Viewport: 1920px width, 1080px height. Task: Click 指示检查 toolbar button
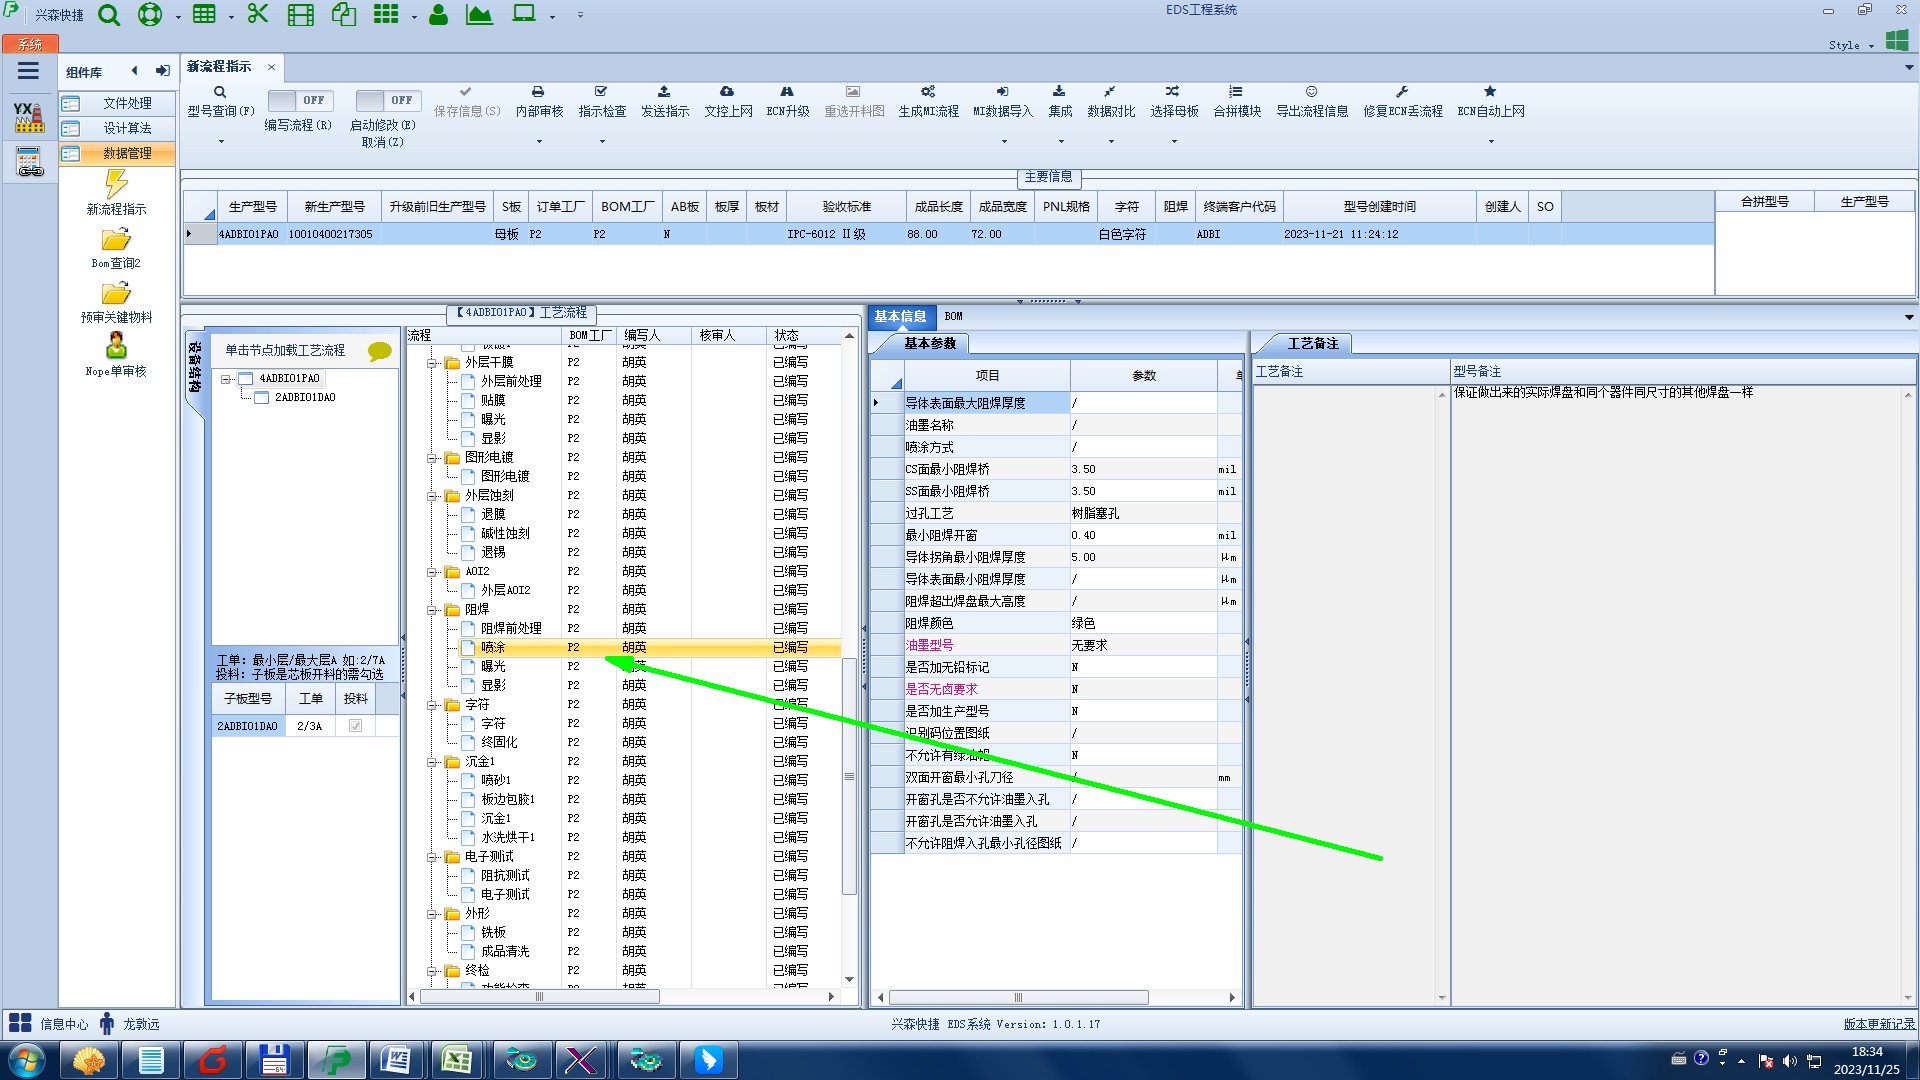click(602, 101)
